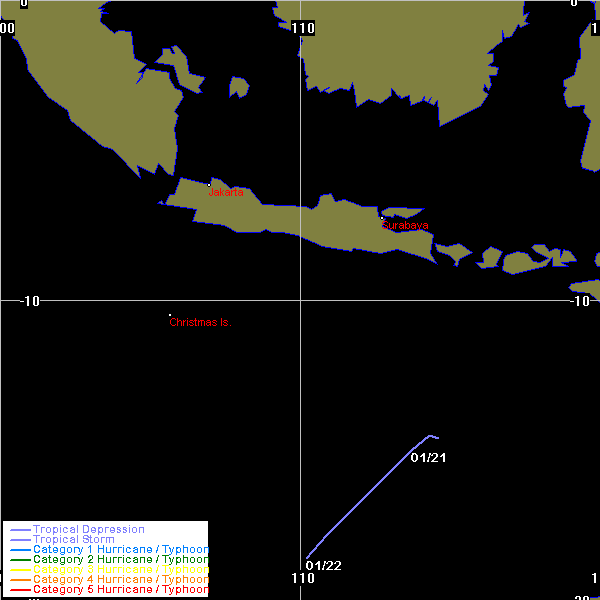Image resolution: width=600 pixels, height=600 pixels.
Task: Select Tropical Storm legend entry
Action: point(73,539)
